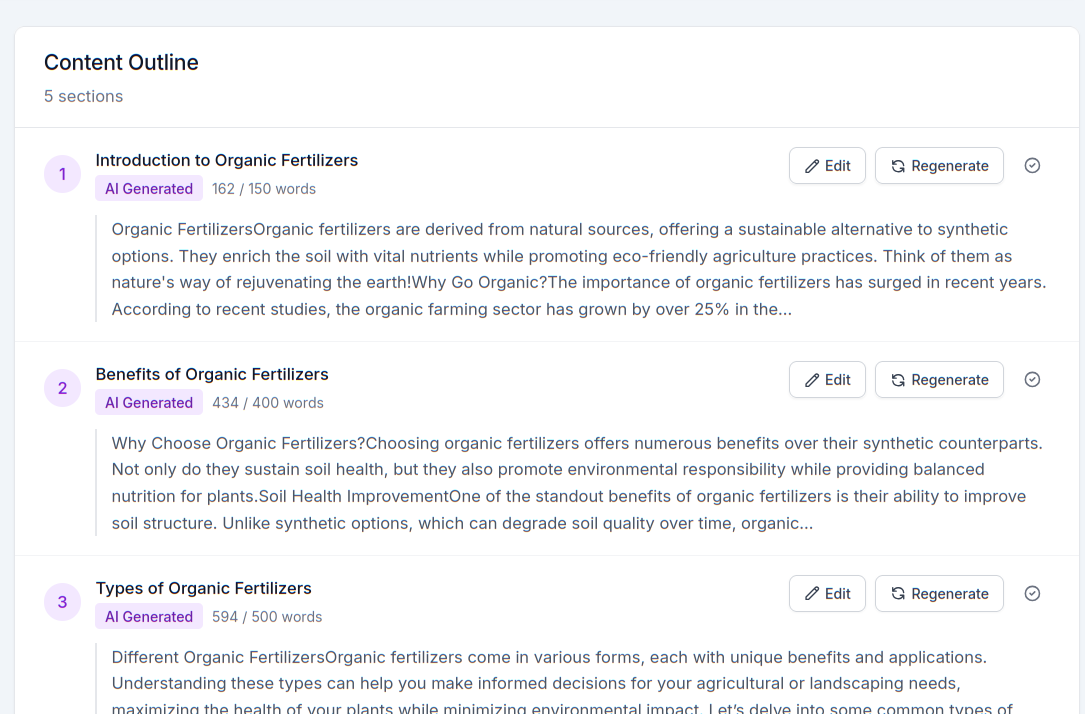Toggle the check circle for section 1

pyautogui.click(x=1033, y=166)
